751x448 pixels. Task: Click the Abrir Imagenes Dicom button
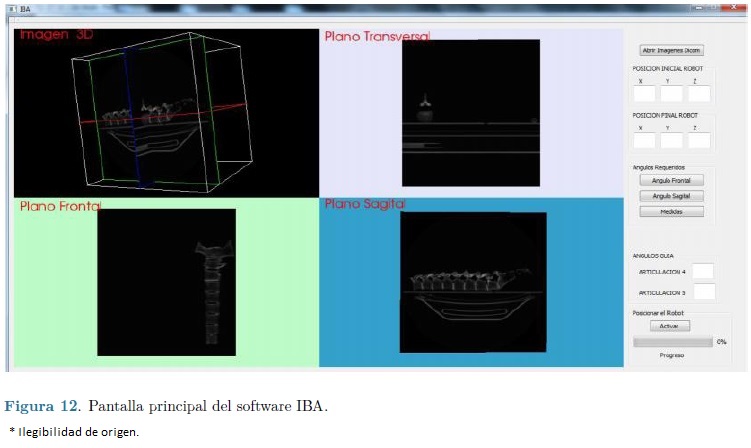point(671,50)
